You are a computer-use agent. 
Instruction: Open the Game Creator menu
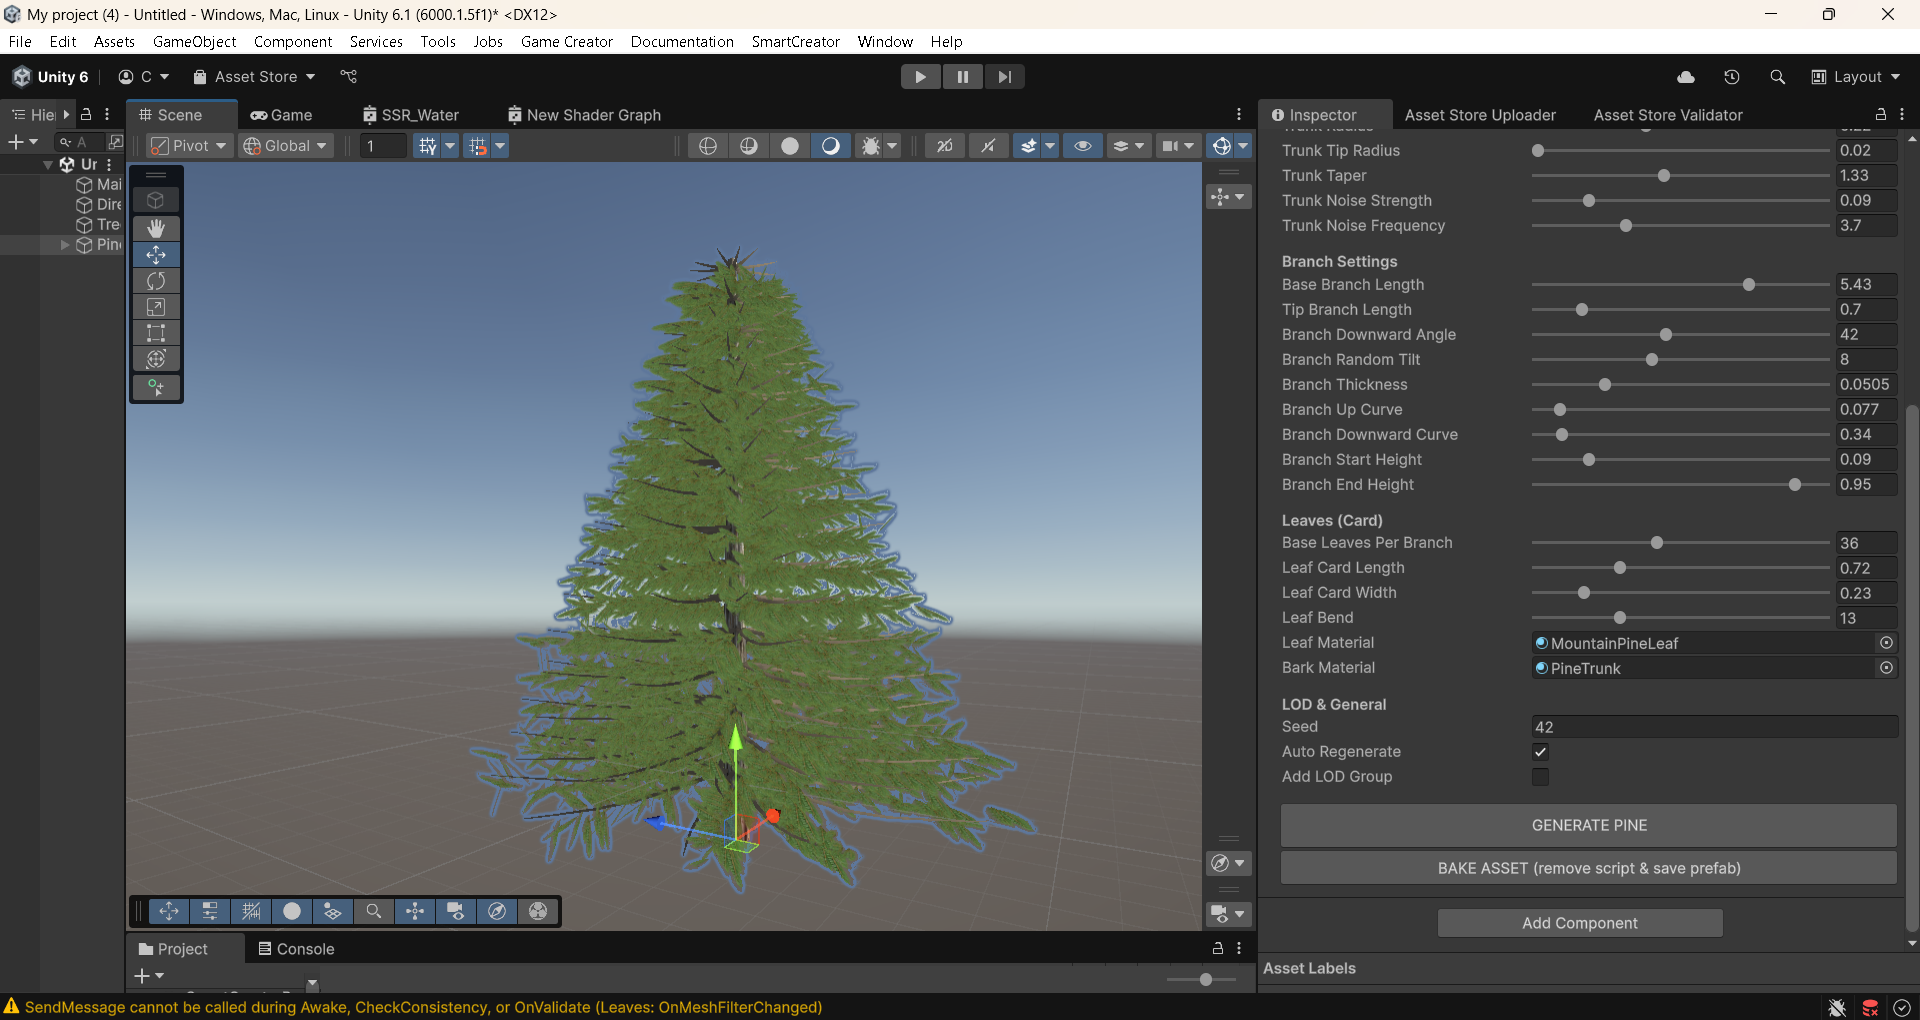(x=566, y=42)
